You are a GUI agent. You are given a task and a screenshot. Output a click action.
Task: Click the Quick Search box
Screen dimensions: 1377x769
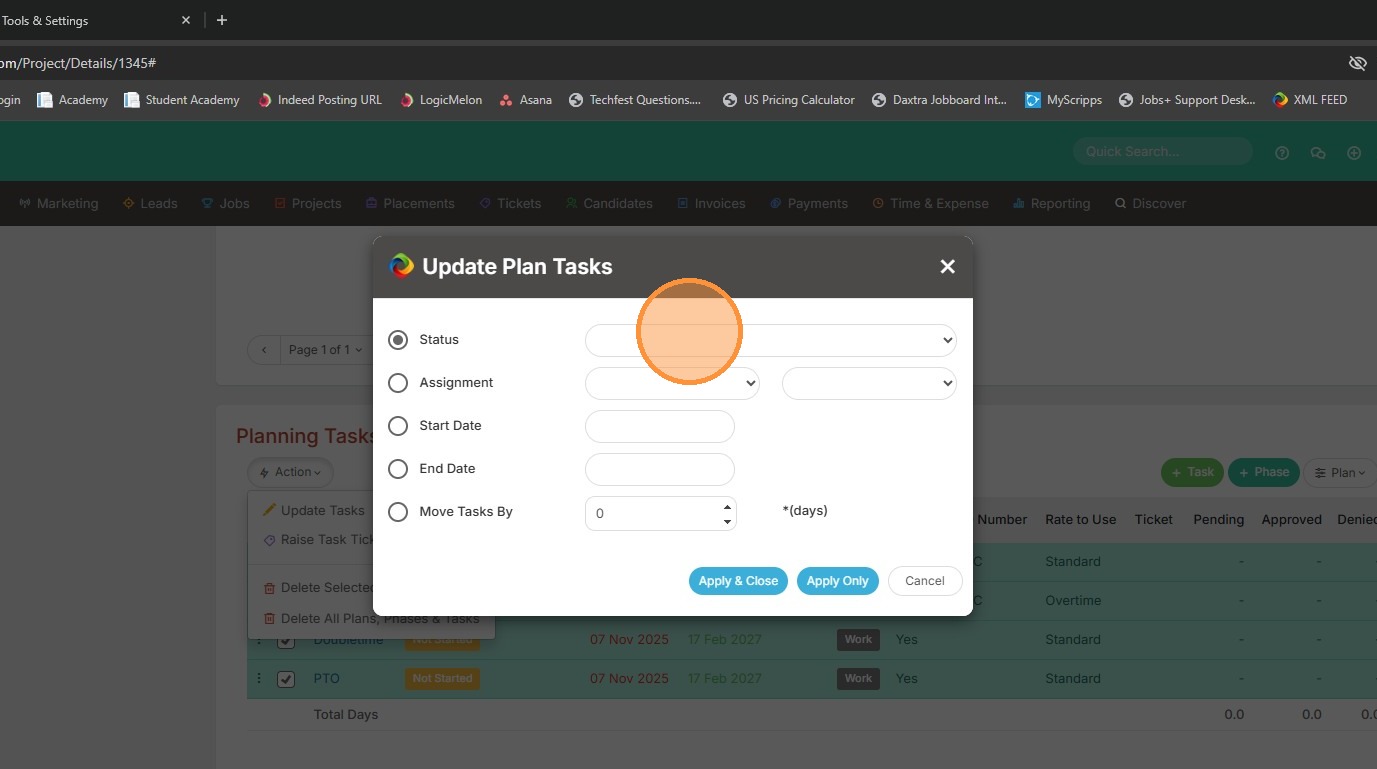(1162, 151)
